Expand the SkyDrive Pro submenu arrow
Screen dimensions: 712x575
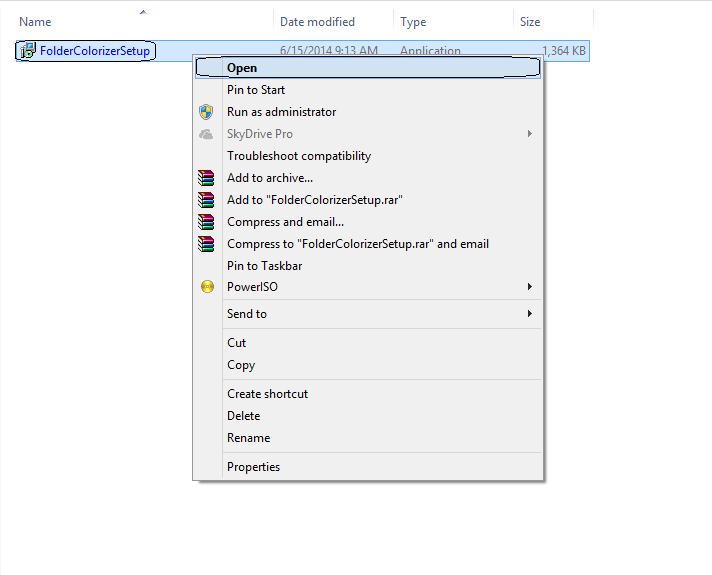[x=529, y=134]
